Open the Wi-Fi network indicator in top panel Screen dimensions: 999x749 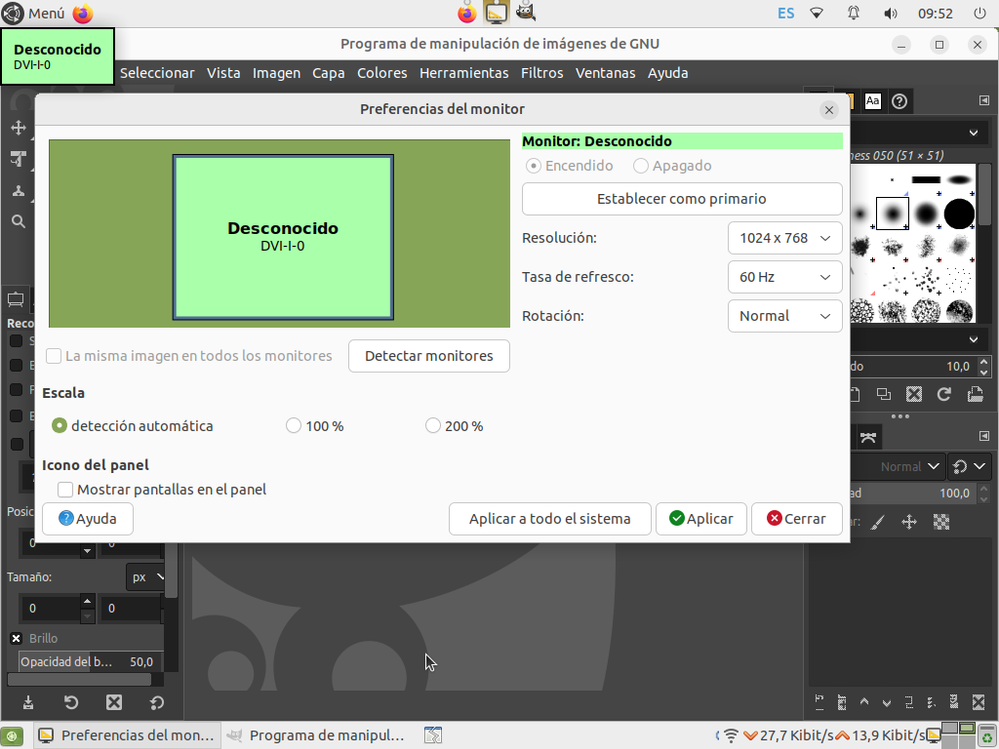(816, 13)
